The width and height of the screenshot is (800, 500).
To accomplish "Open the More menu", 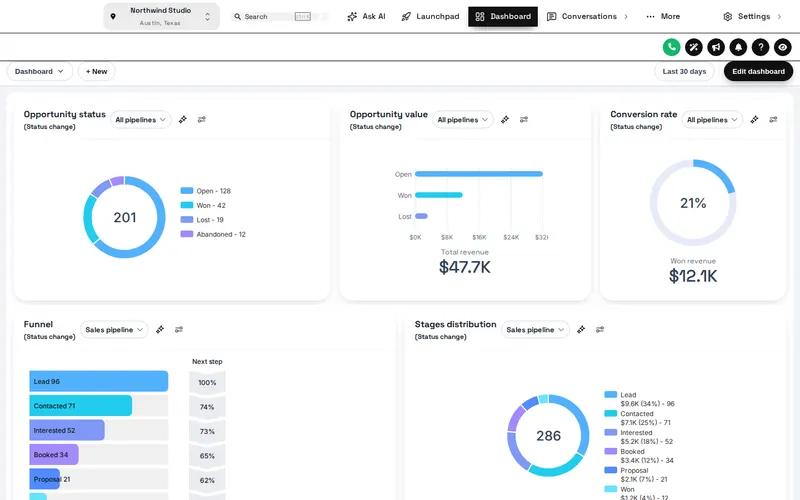I will tap(663, 17).
